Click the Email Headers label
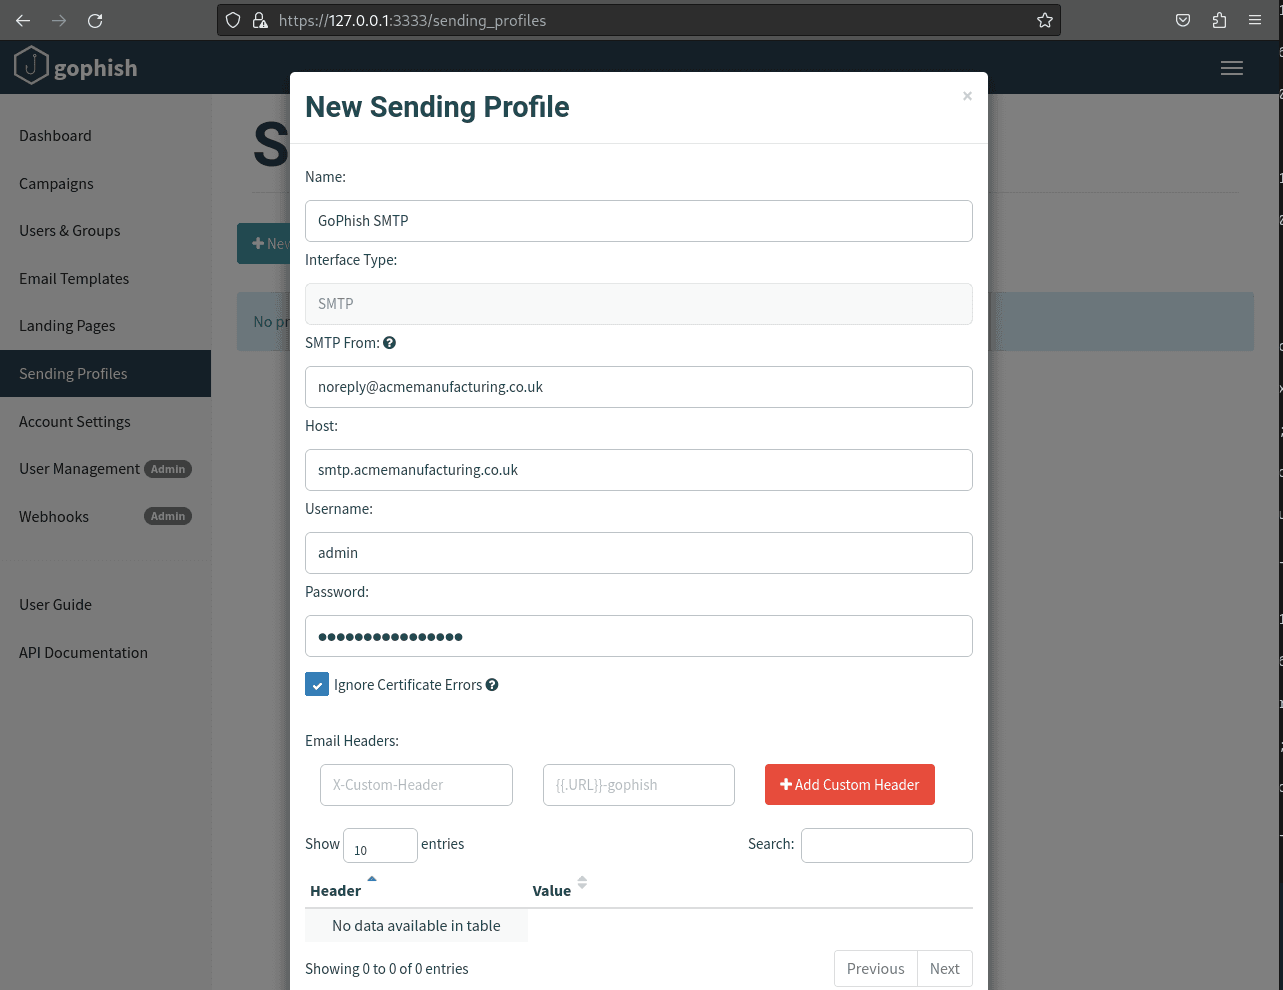The image size is (1283, 990). (352, 741)
